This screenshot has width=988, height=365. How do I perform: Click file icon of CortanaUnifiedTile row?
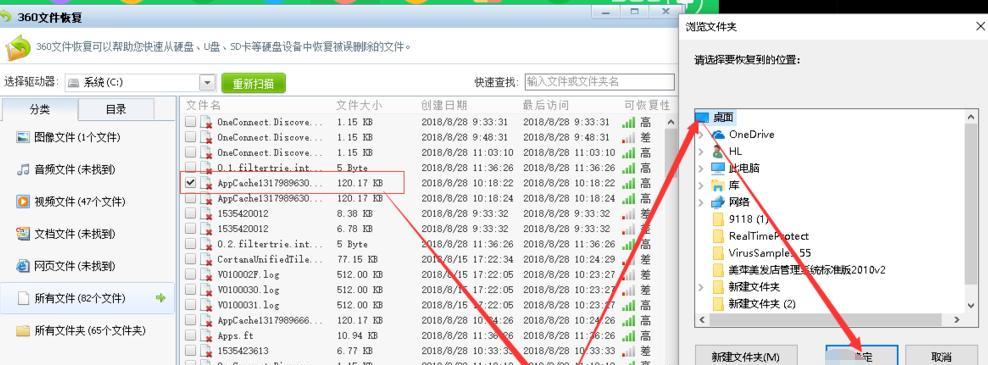pos(206,260)
